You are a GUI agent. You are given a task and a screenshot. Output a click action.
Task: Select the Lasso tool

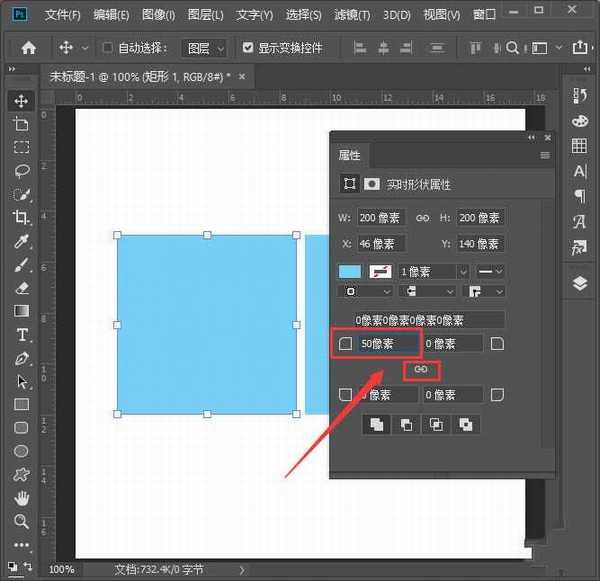tap(21, 170)
